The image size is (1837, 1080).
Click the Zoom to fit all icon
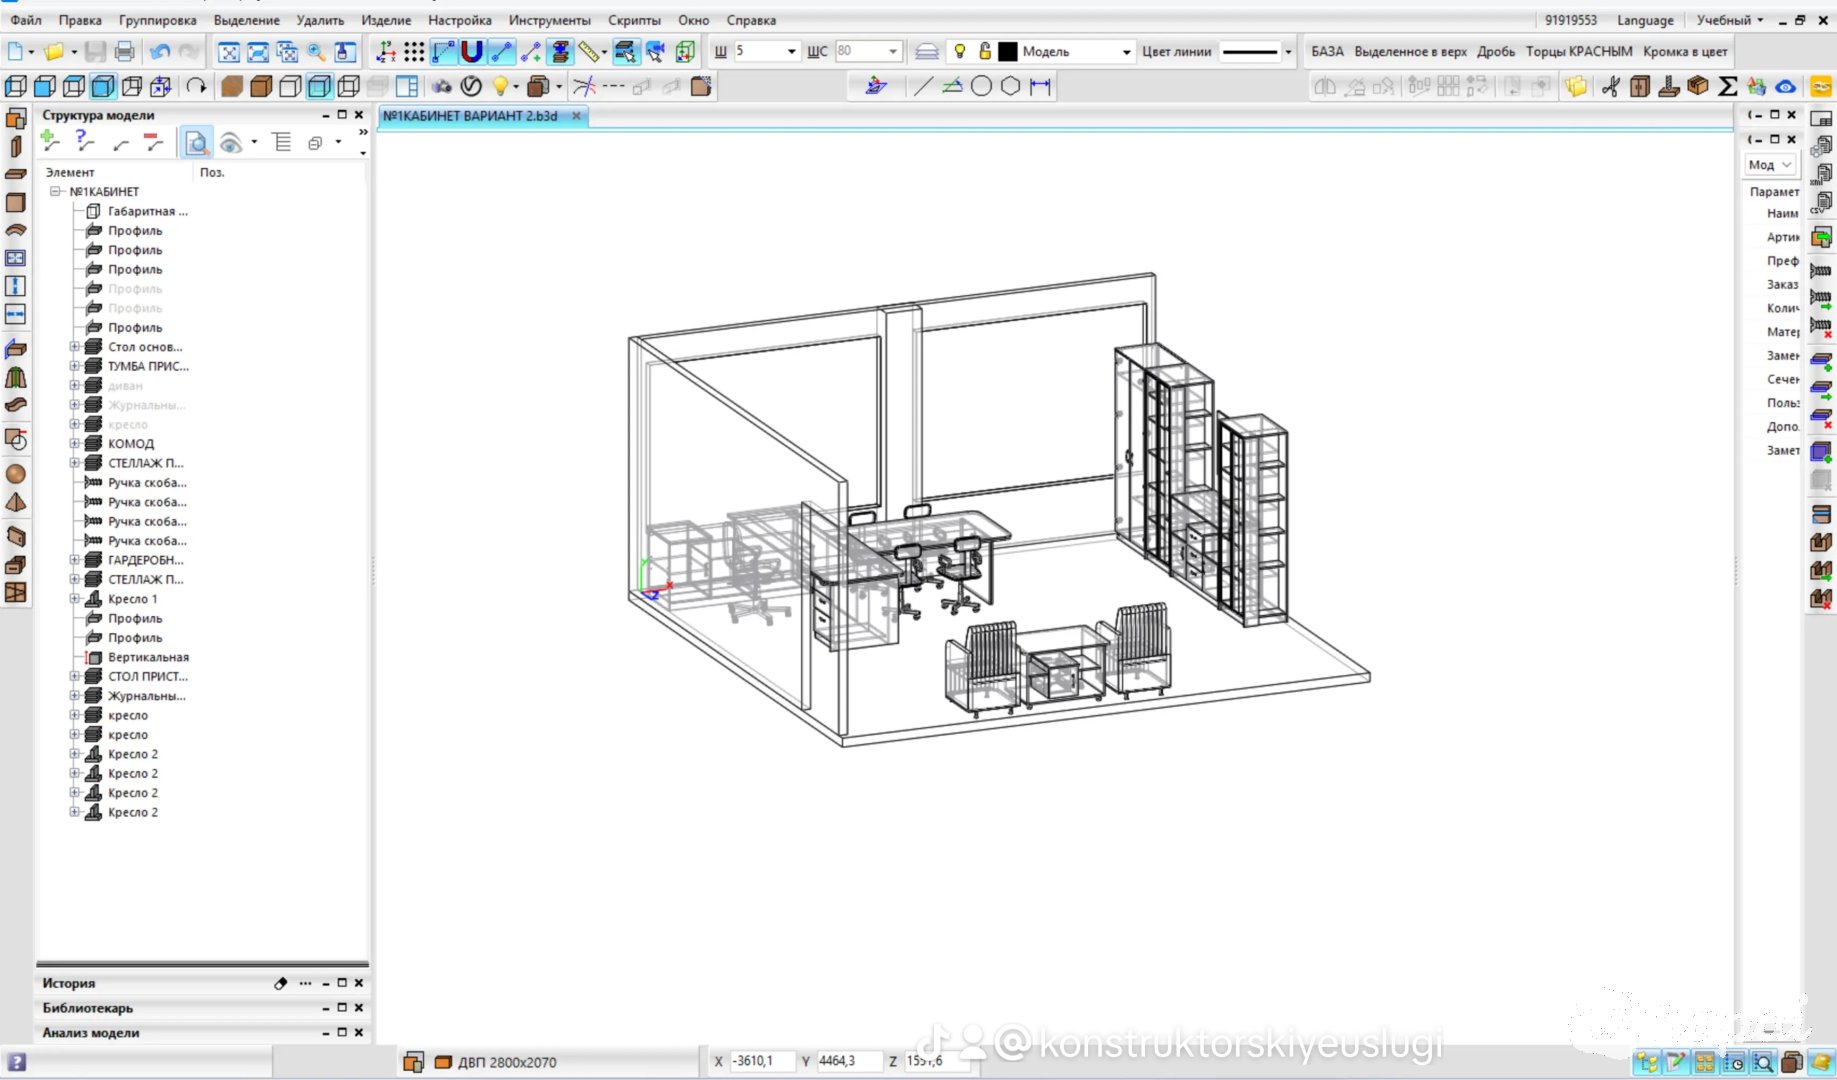229,52
